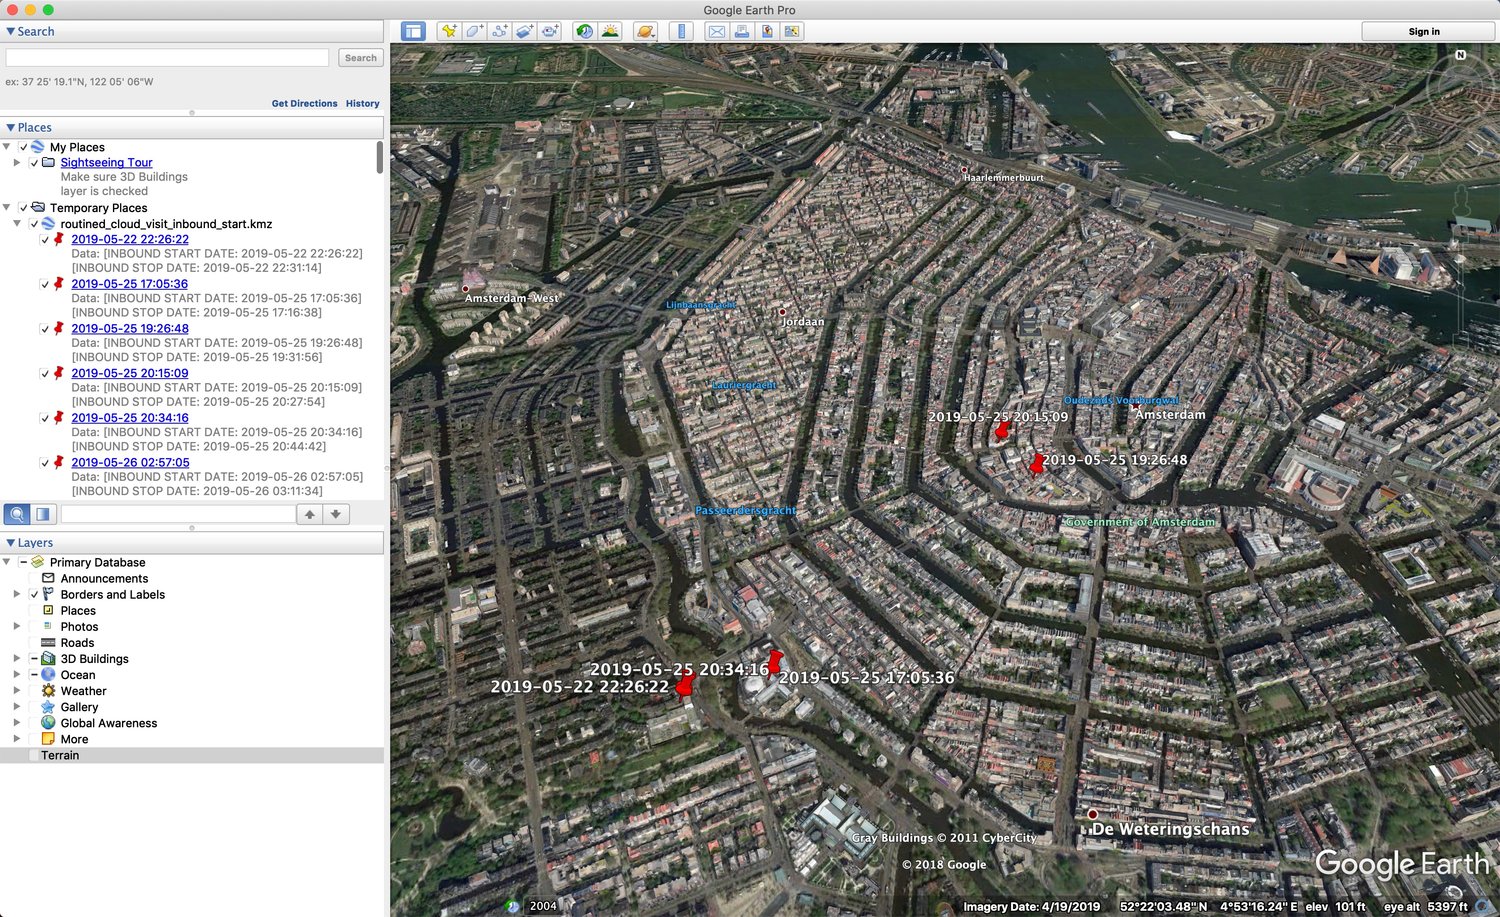The height and width of the screenshot is (917, 1500).
Task: Select the Add Path tool
Action: (x=500, y=31)
